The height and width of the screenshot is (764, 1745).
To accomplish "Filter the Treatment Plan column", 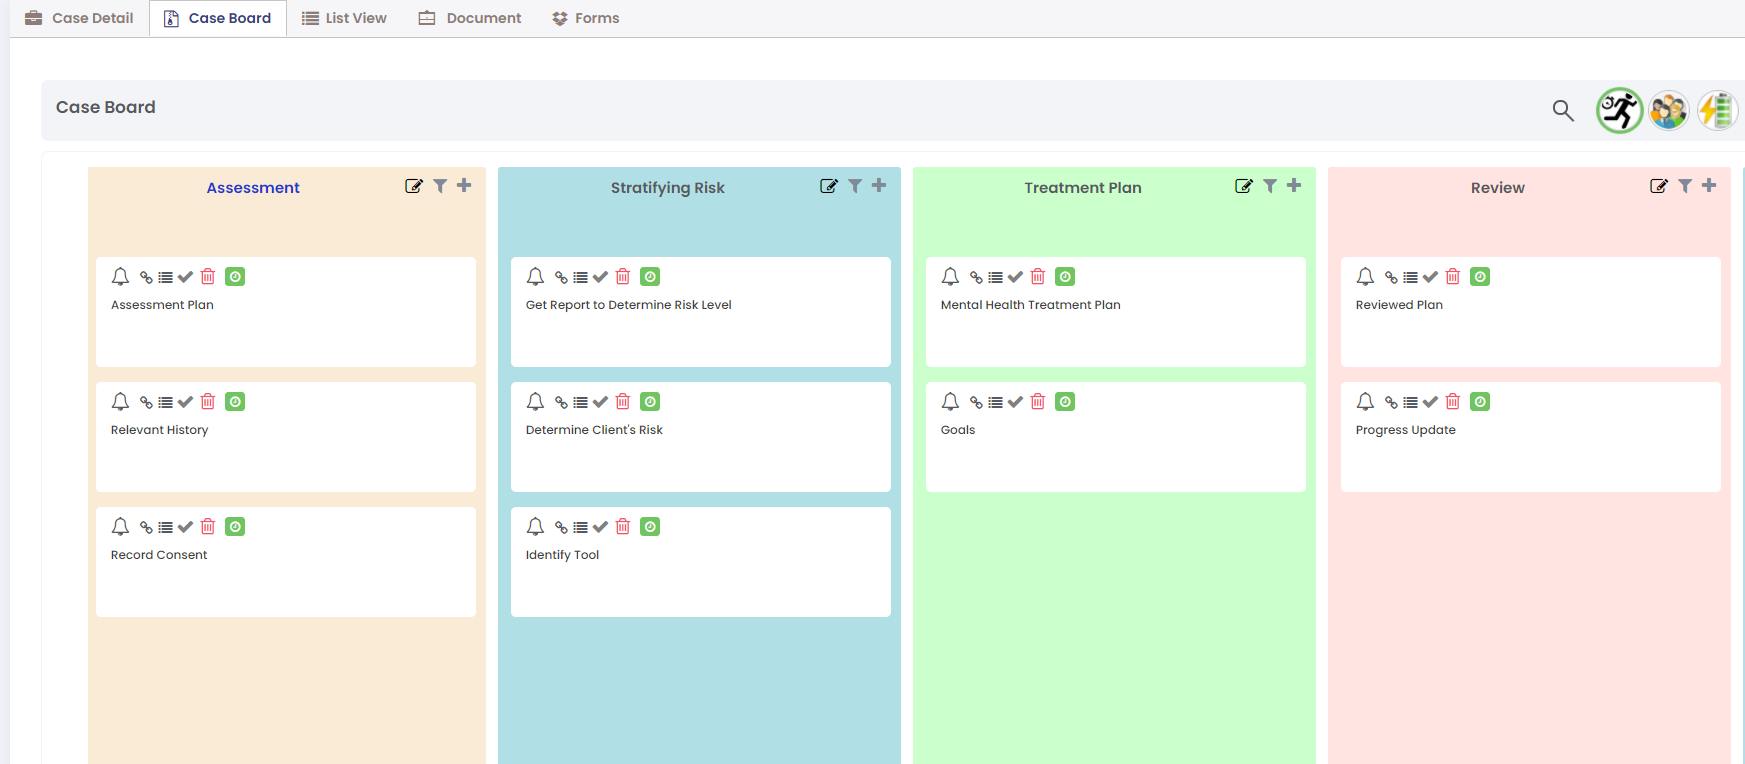I will pos(1270,186).
